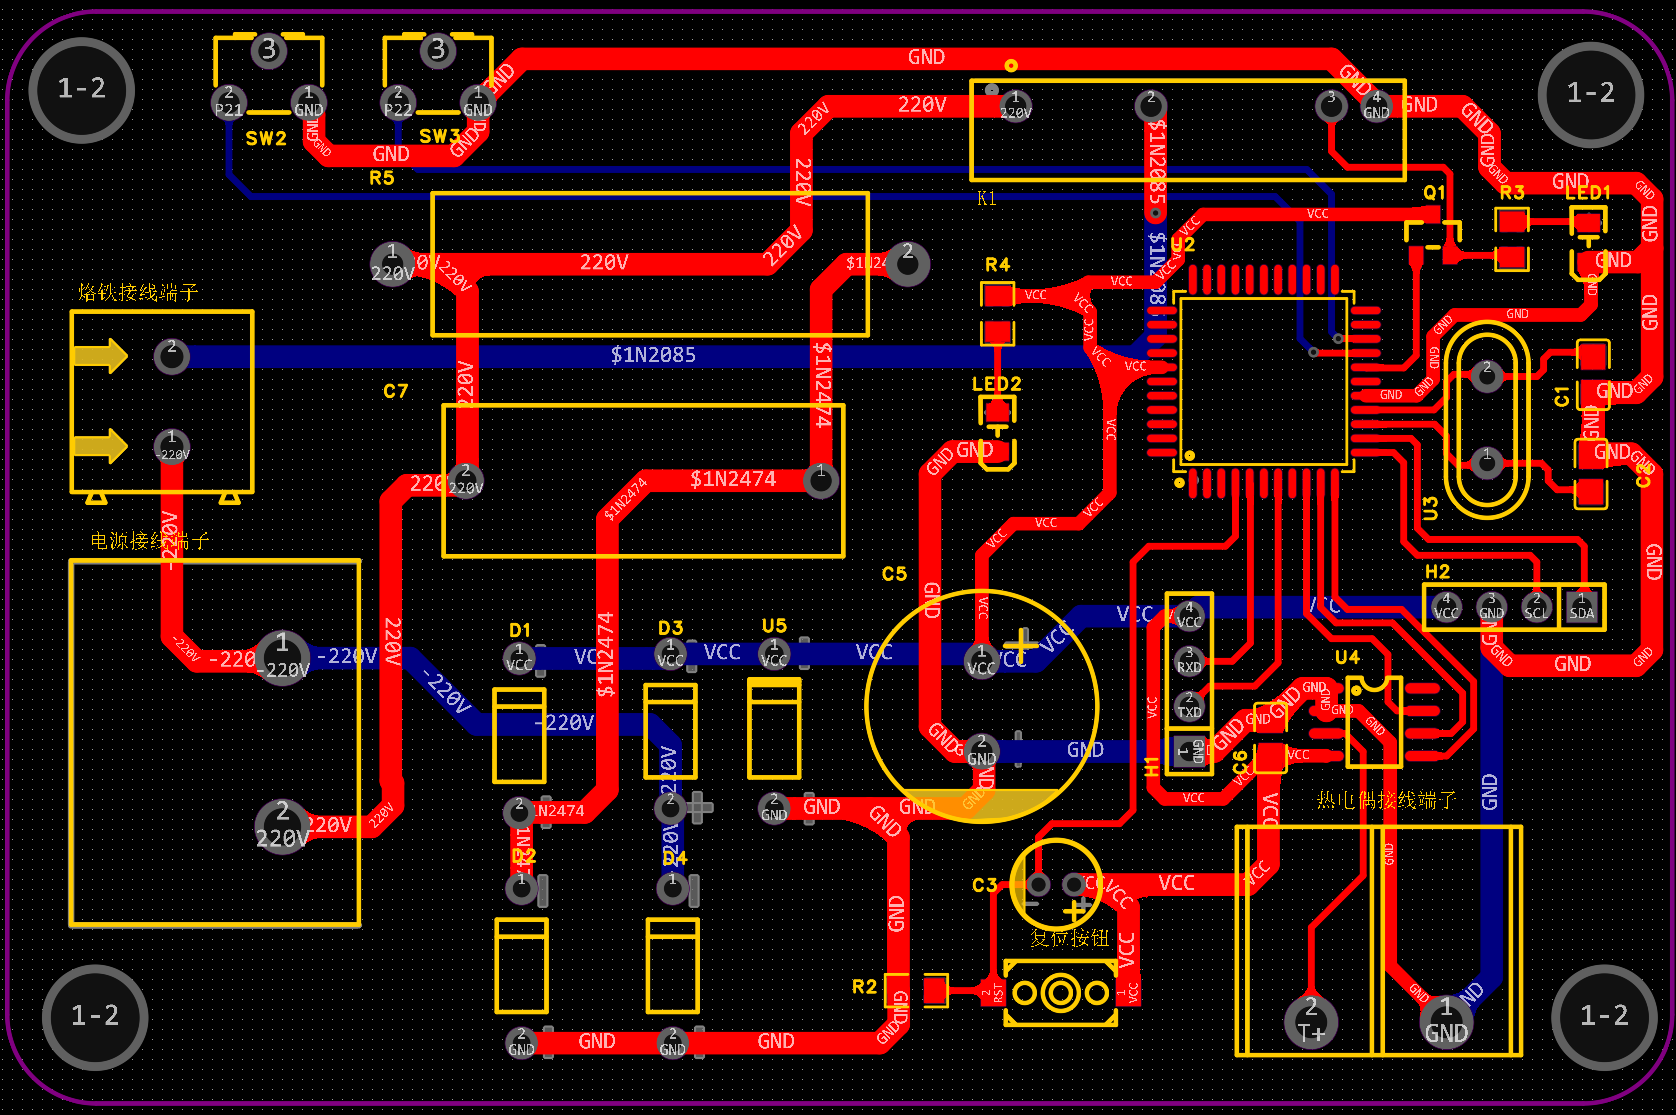The height and width of the screenshot is (1115, 1676).
Task: Select the blue $1N2085 horizontal trace label
Action: (x=653, y=355)
